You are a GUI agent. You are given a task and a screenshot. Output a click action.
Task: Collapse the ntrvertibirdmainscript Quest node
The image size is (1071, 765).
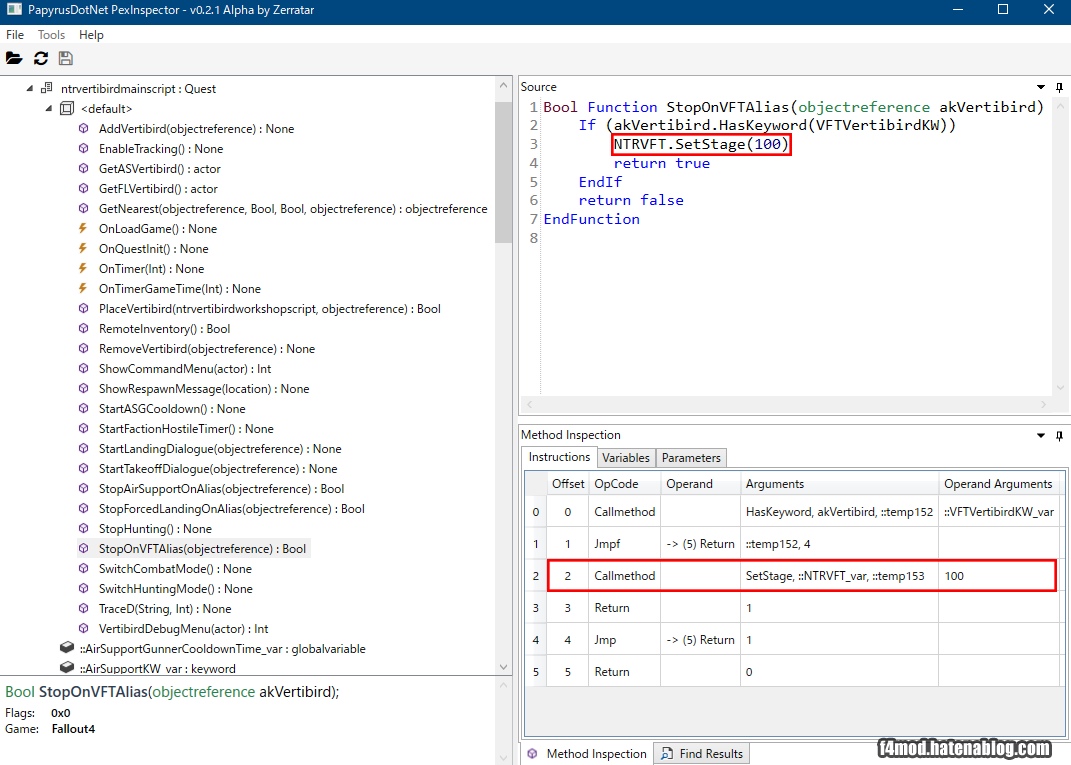coord(29,88)
